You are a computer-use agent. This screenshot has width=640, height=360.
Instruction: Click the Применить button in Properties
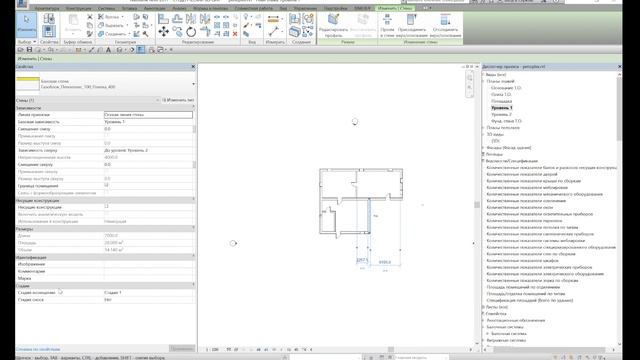182,349
